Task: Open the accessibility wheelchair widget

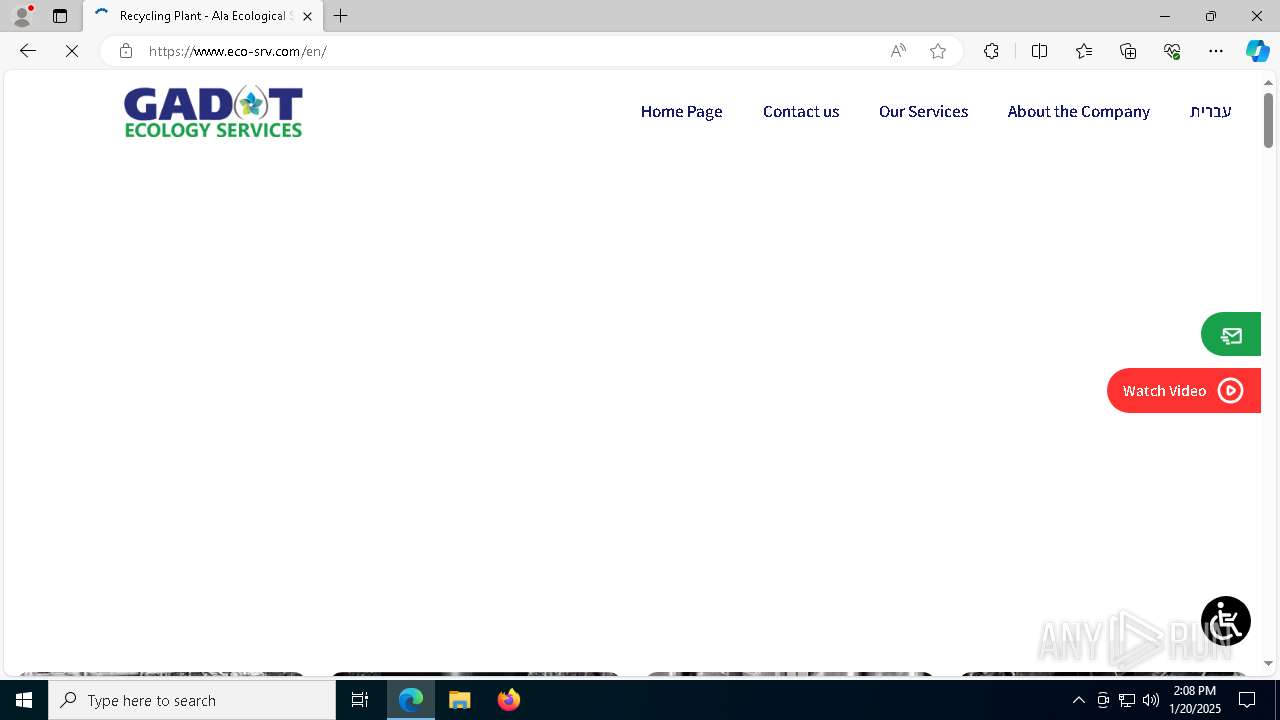Action: (x=1226, y=621)
